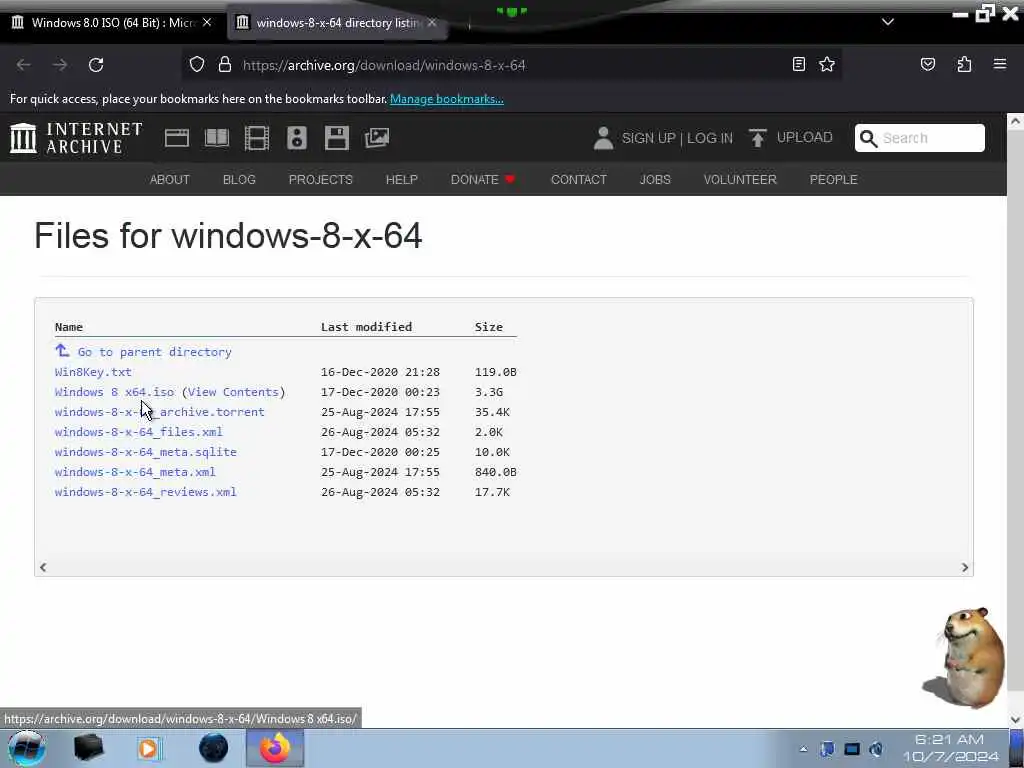
Task: Click the page scrollbar down arrow
Action: point(1015,720)
